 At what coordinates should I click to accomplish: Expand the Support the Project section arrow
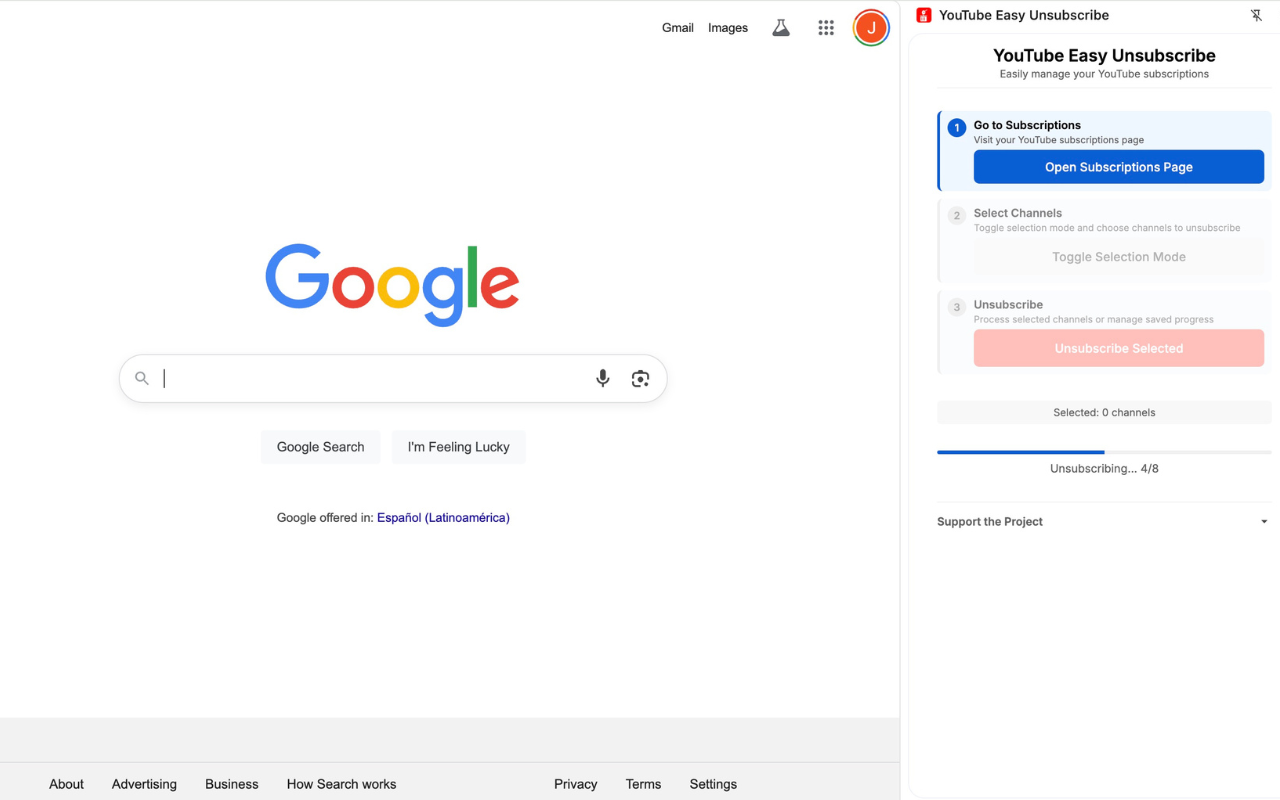(1264, 522)
